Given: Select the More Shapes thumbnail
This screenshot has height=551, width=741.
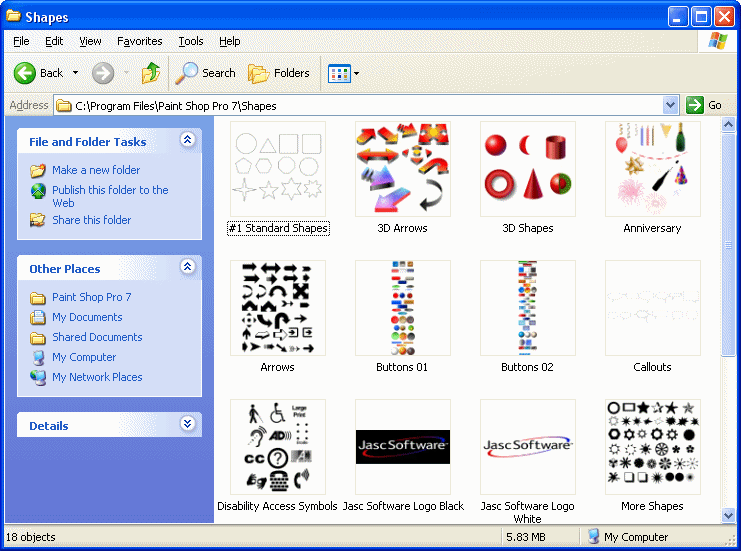Looking at the screenshot, I should [x=653, y=447].
